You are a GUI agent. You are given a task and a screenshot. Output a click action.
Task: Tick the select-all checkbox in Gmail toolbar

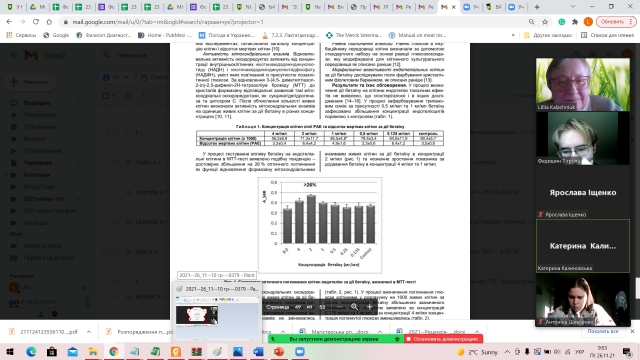(106, 96)
